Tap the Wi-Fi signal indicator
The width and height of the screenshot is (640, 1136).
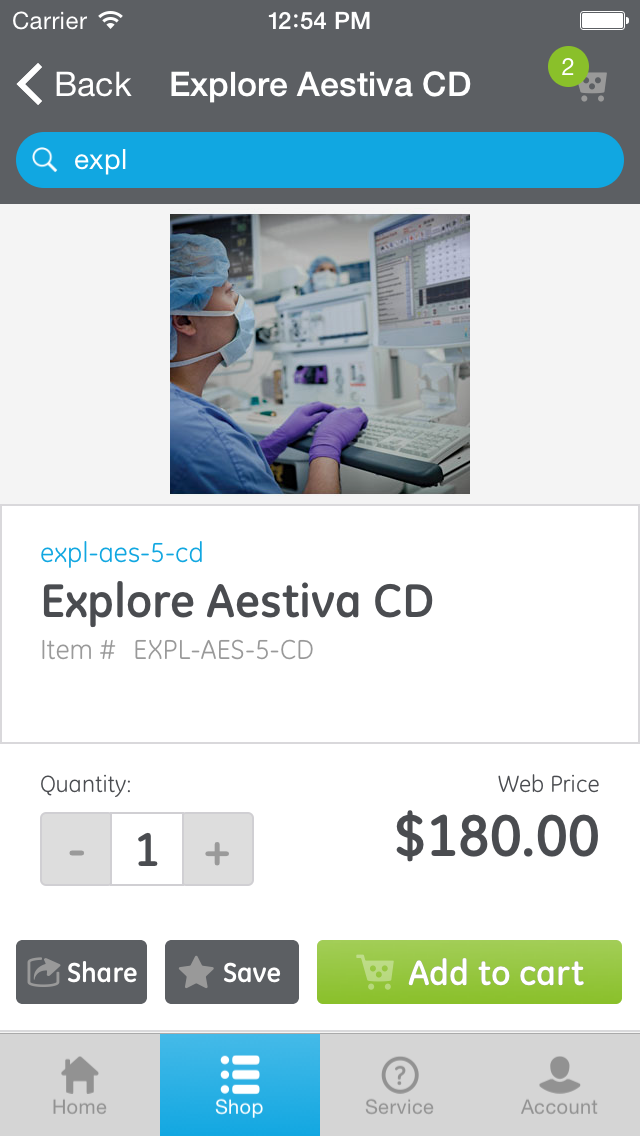click(x=110, y=19)
